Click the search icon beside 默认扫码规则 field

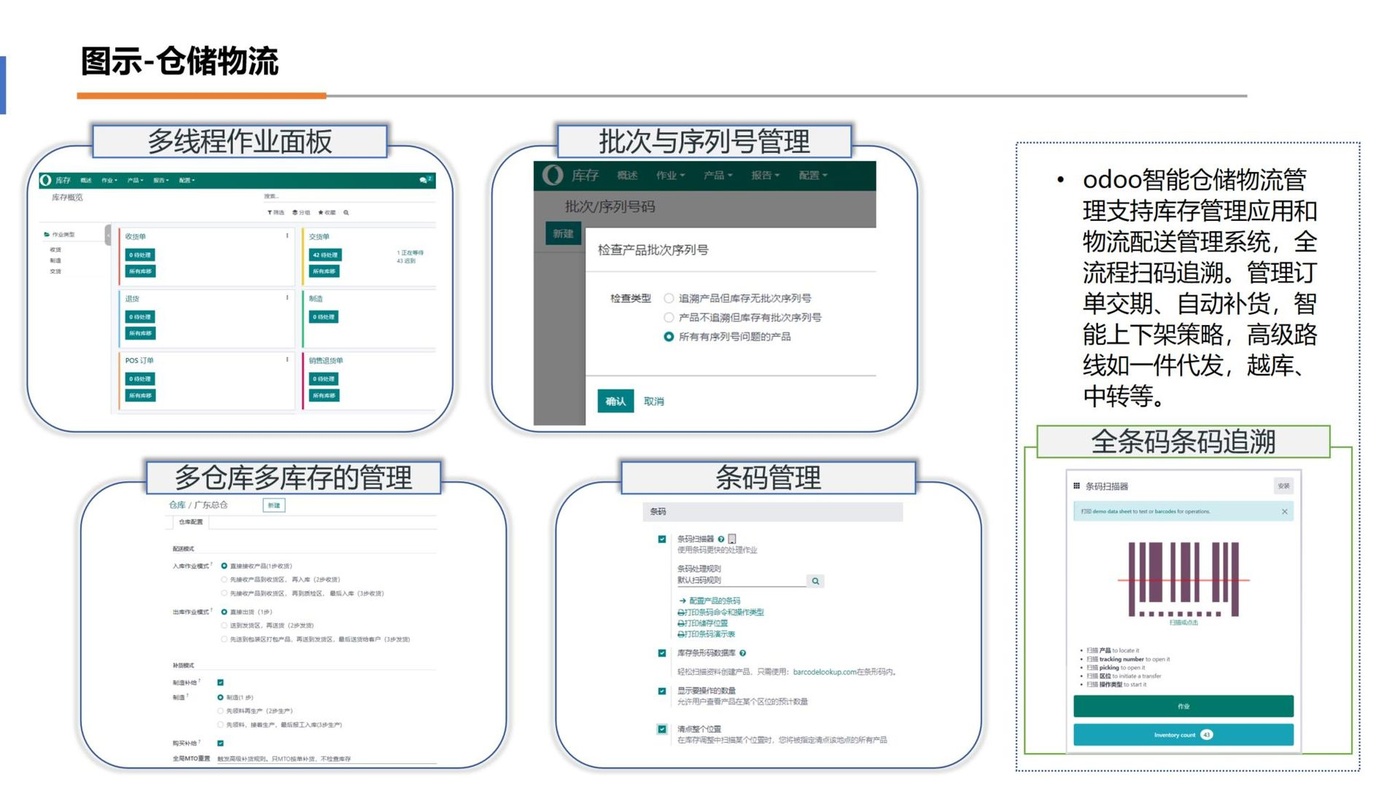(x=816, y=580)
